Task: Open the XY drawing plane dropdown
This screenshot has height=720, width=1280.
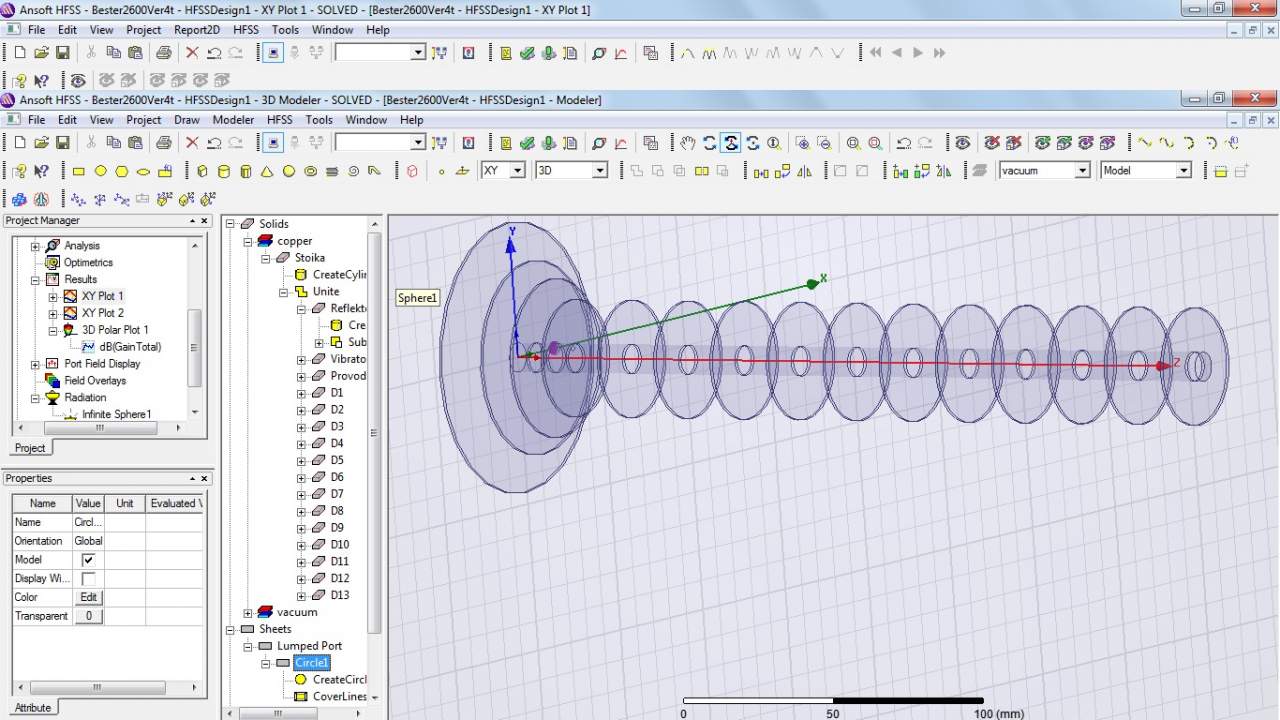Action: 517,171
